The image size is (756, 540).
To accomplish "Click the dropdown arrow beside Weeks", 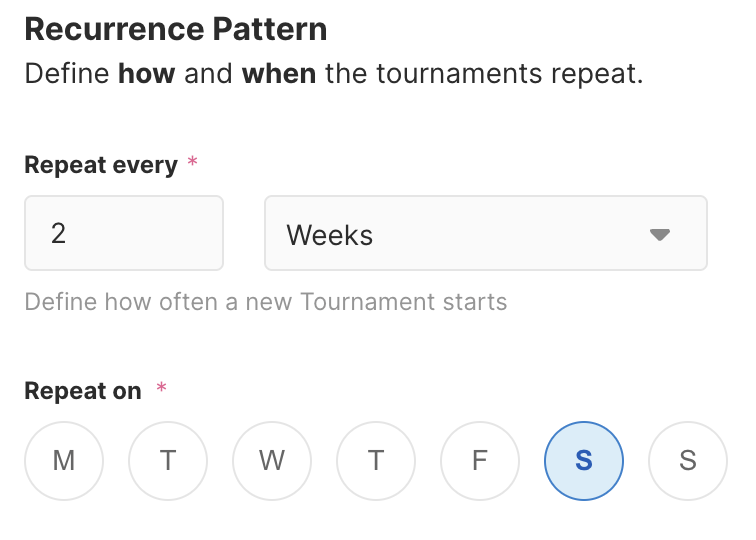I will 658,235.
